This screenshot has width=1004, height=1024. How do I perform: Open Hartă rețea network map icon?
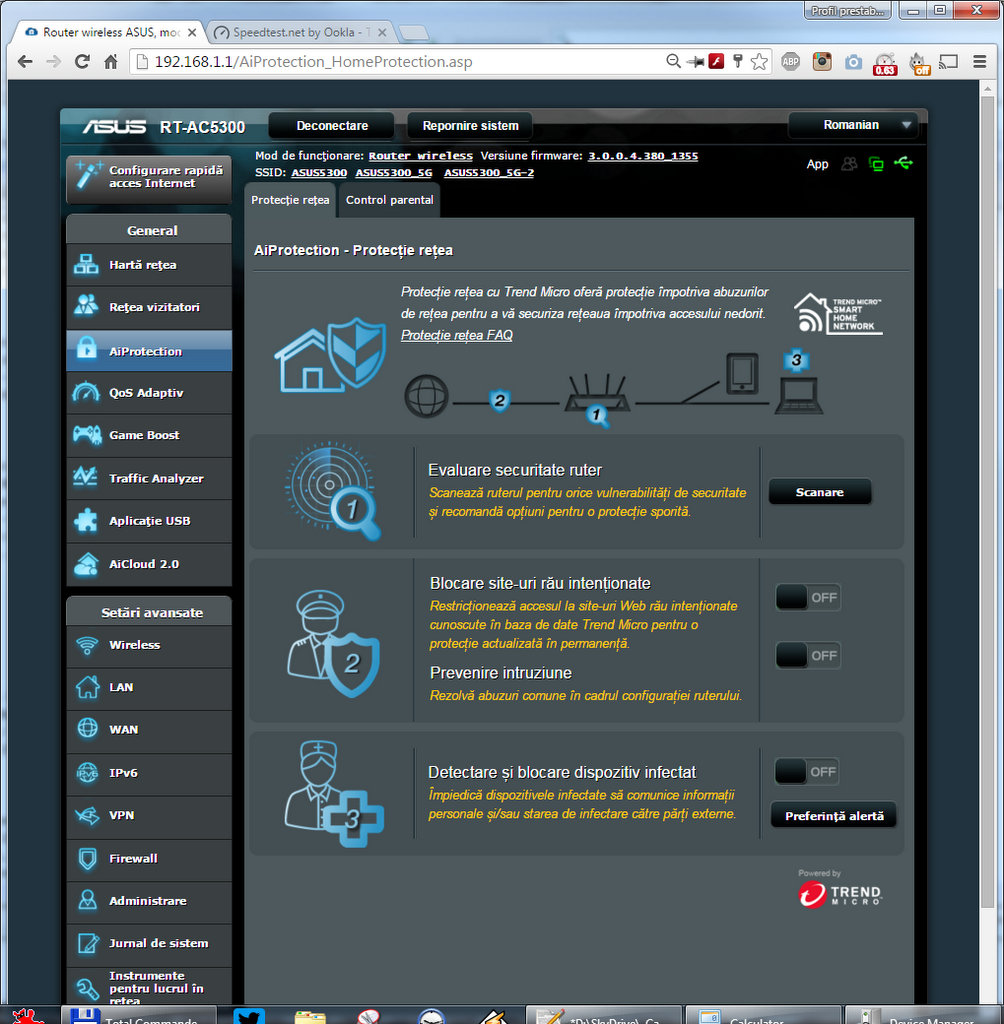point(86,264)
